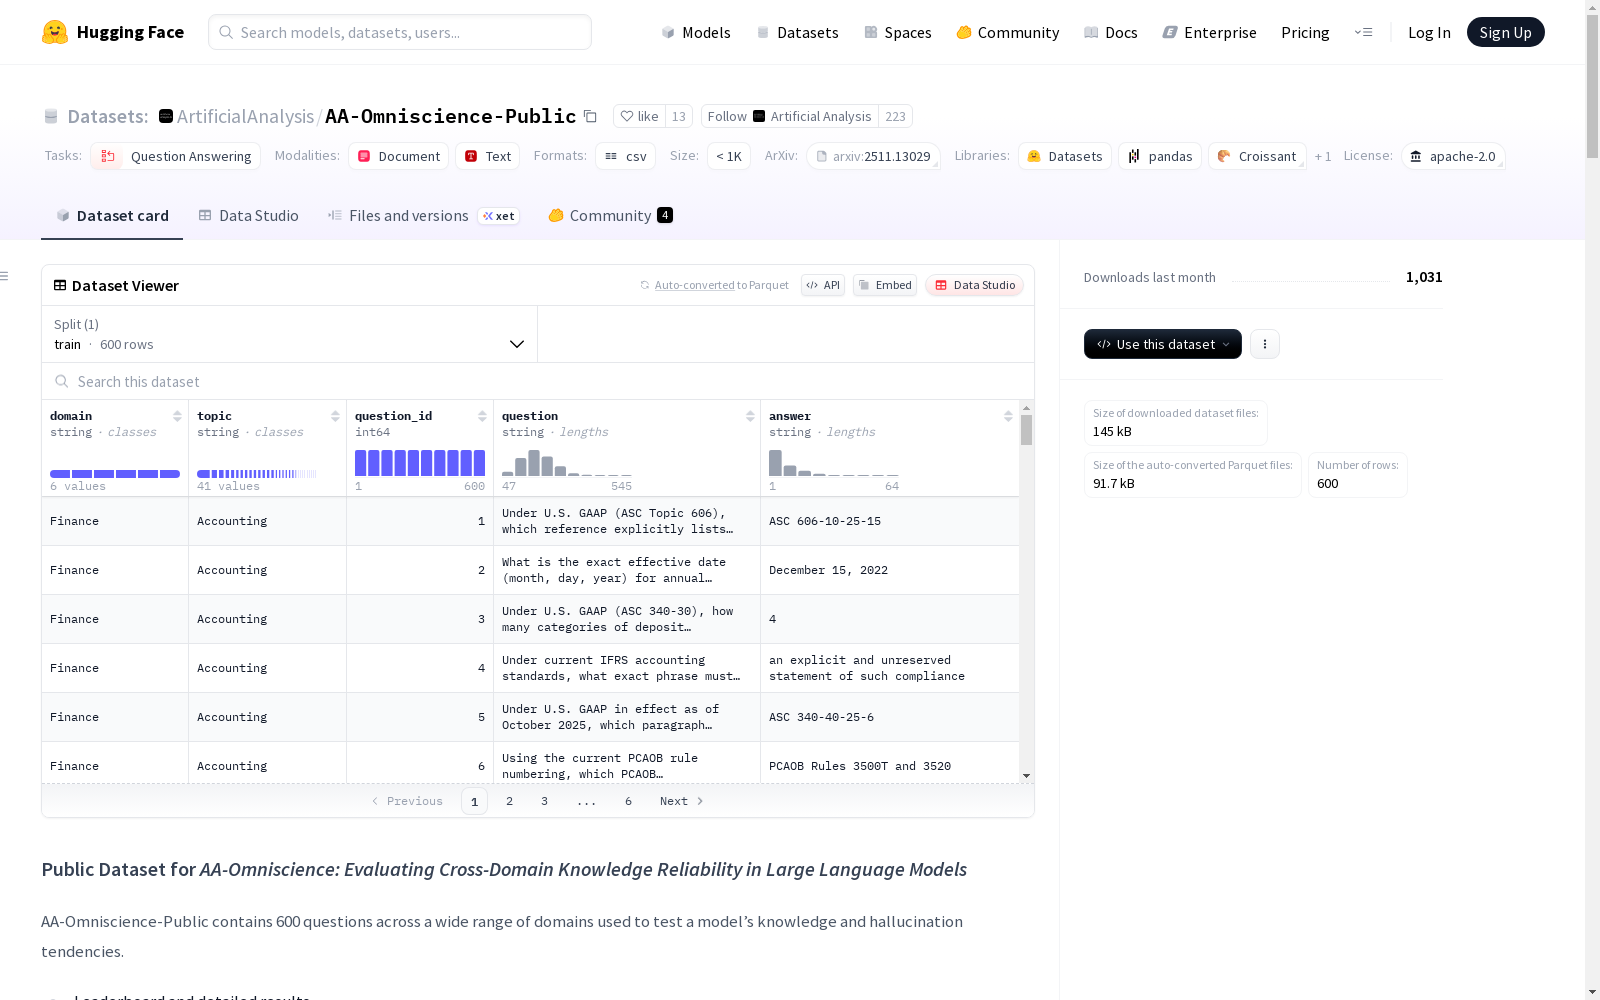The image size is (1600, 1000).
Task: Open the Pricing page
Action: [x=1305, y=32]
